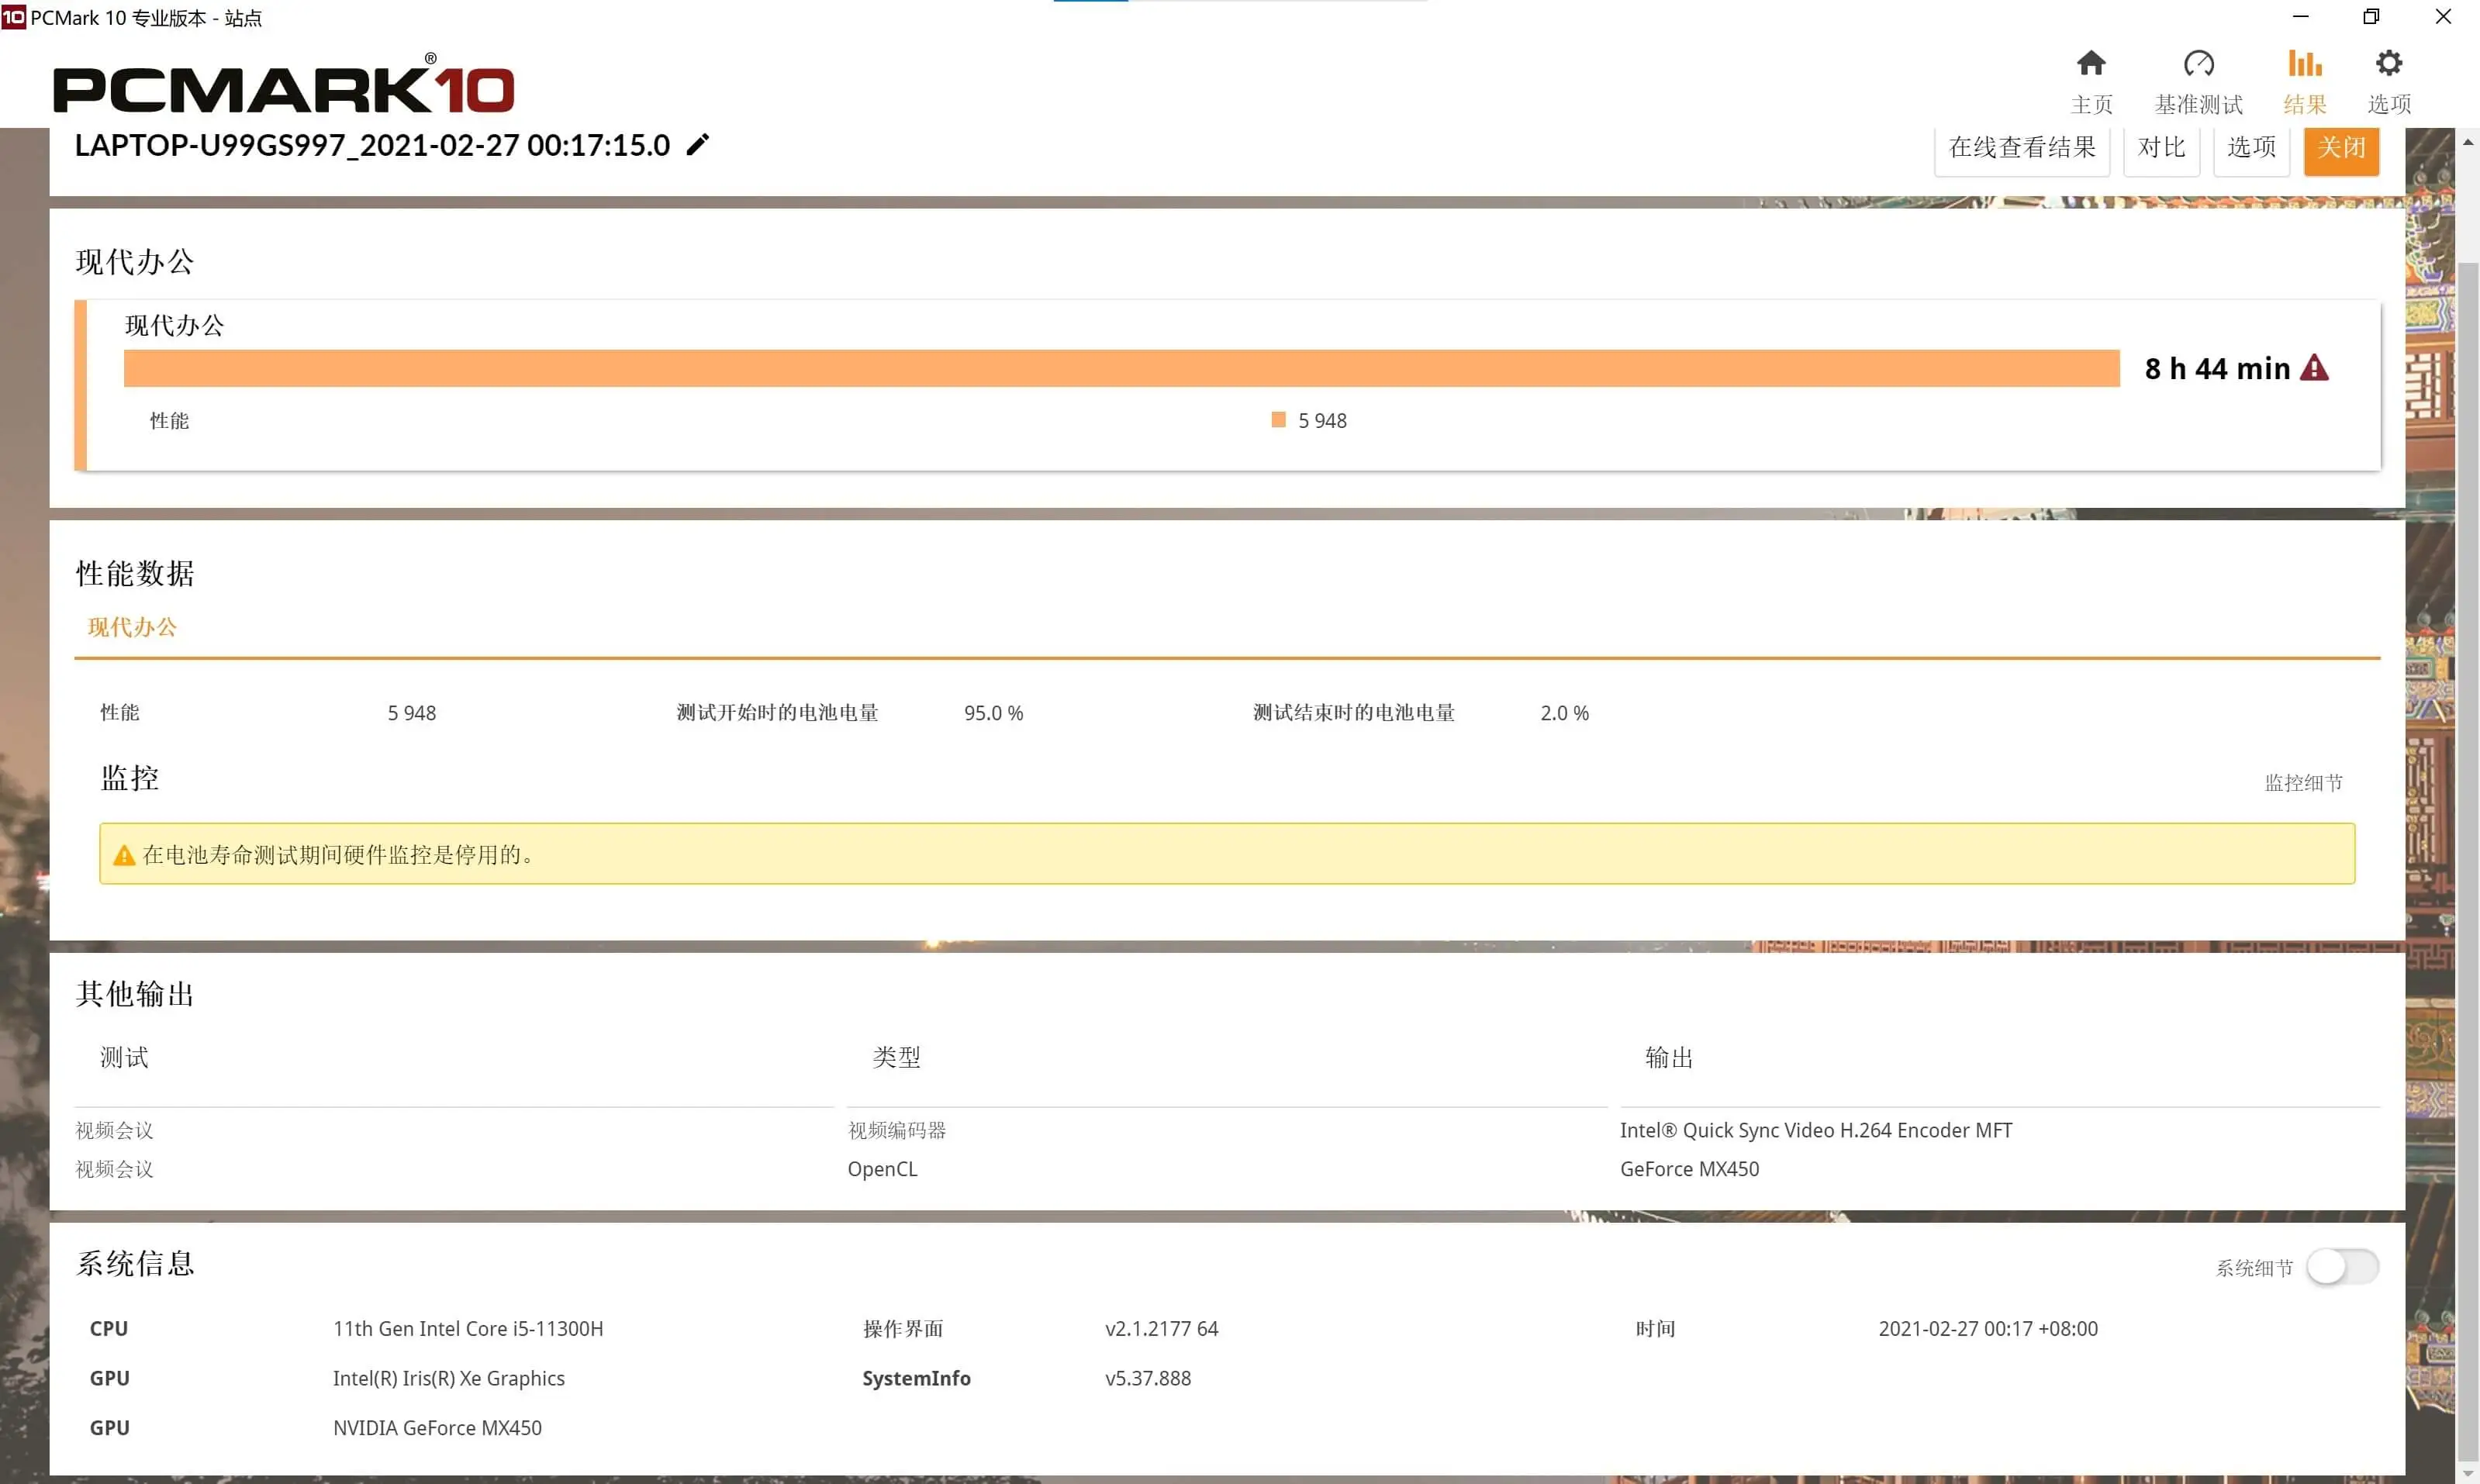Image resolution: width=2480 pixels, height=1484 pixels.
Task: Click the result name LAPTOP-U99GS997_2021-02-27 00:17:15.0
Action: pyautogui.click(x=372, y=145)
